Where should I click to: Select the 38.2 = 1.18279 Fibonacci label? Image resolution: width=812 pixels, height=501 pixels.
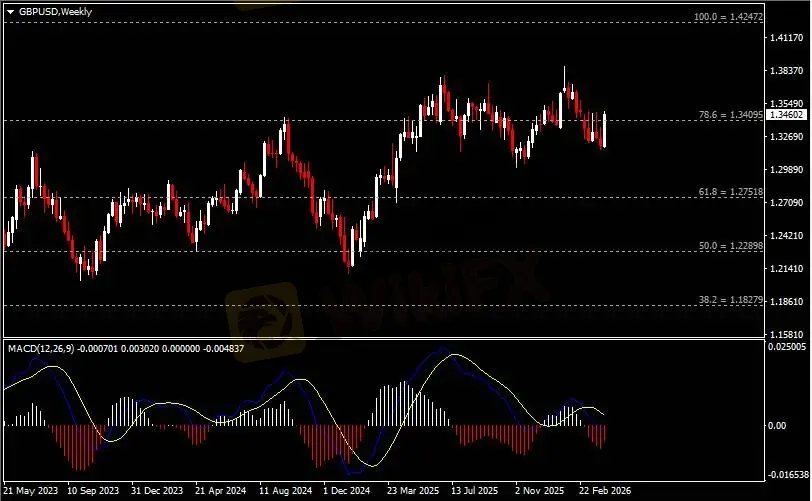coord(732,300)
